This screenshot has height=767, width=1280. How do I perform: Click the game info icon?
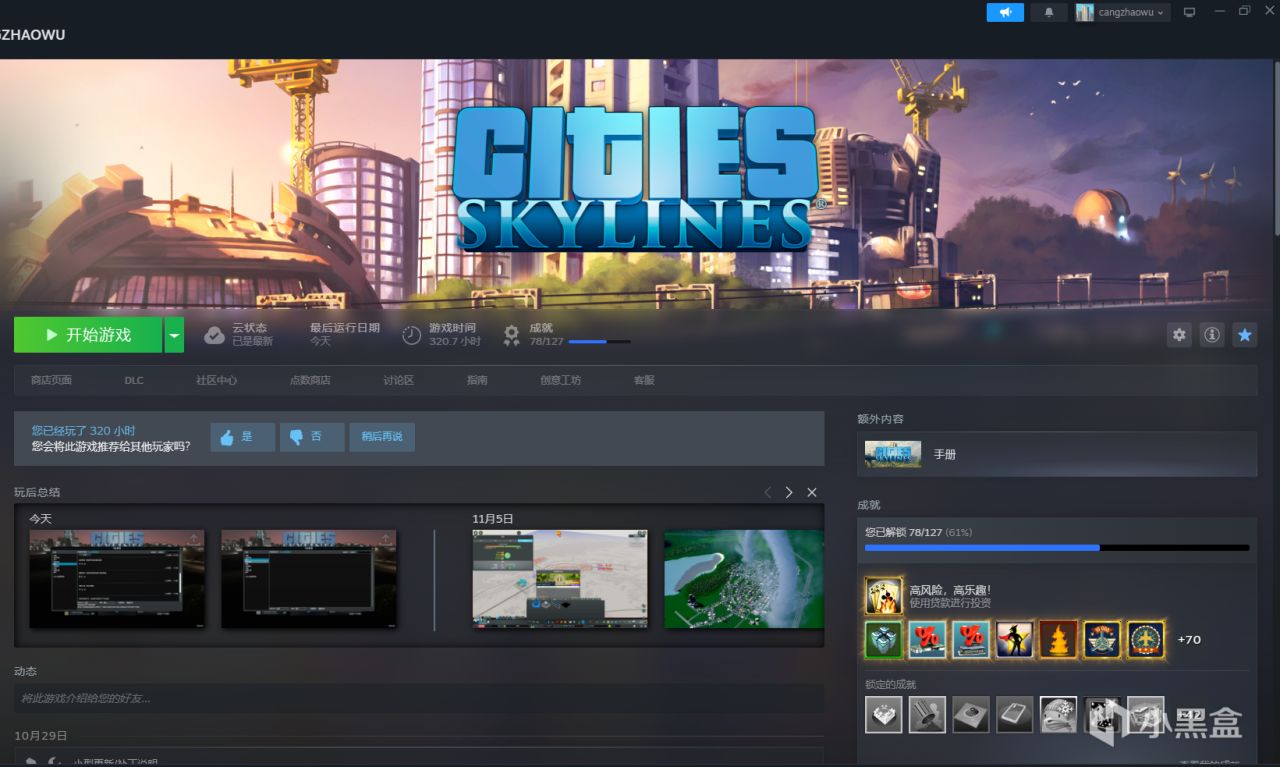[1212, 335]
